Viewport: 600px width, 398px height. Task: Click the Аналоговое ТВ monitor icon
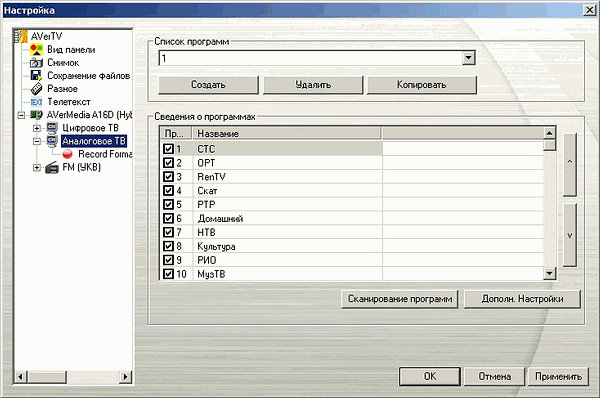click(52, 141)
